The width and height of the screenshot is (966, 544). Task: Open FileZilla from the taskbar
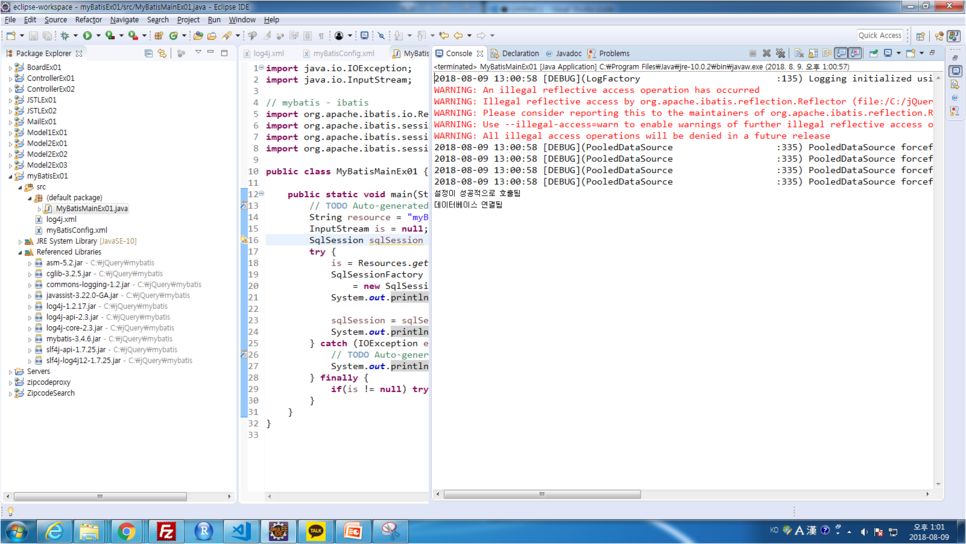[x=166, y=531]
